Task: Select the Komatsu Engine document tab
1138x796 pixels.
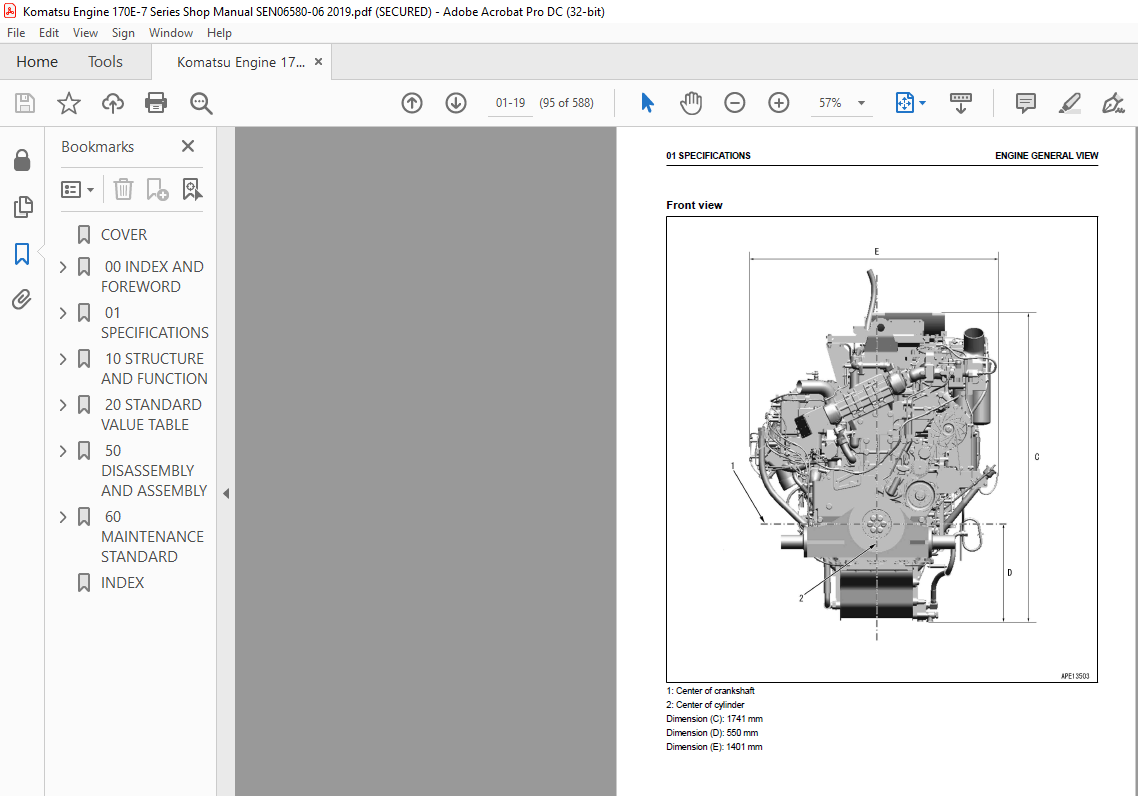Action: (240, 62)
